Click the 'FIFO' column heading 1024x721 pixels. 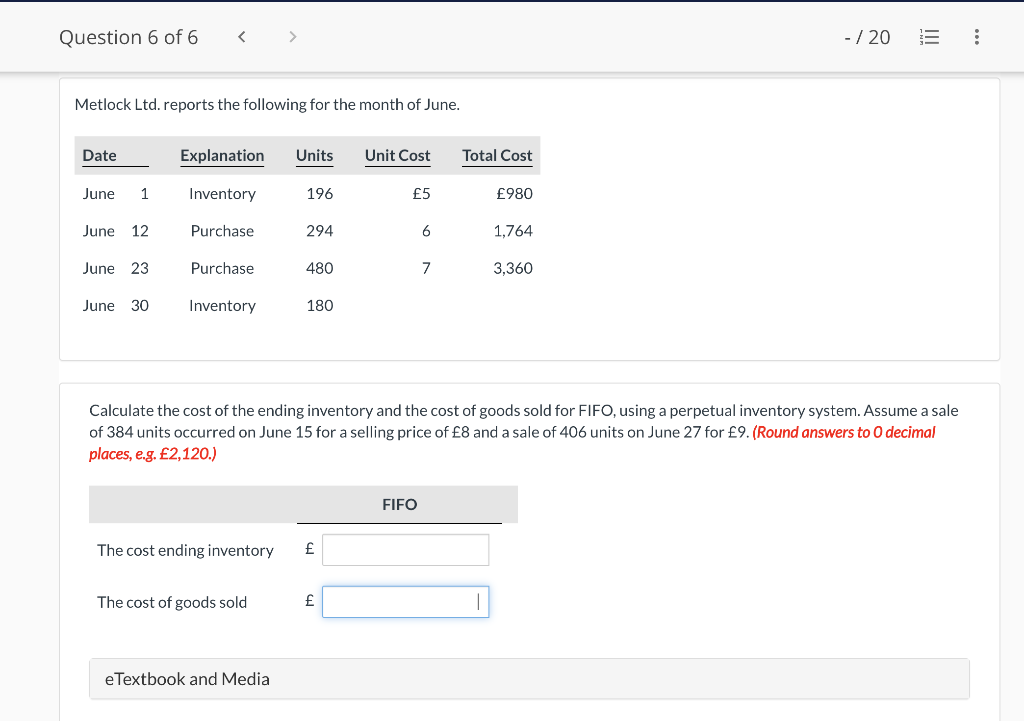pos(400,504)
